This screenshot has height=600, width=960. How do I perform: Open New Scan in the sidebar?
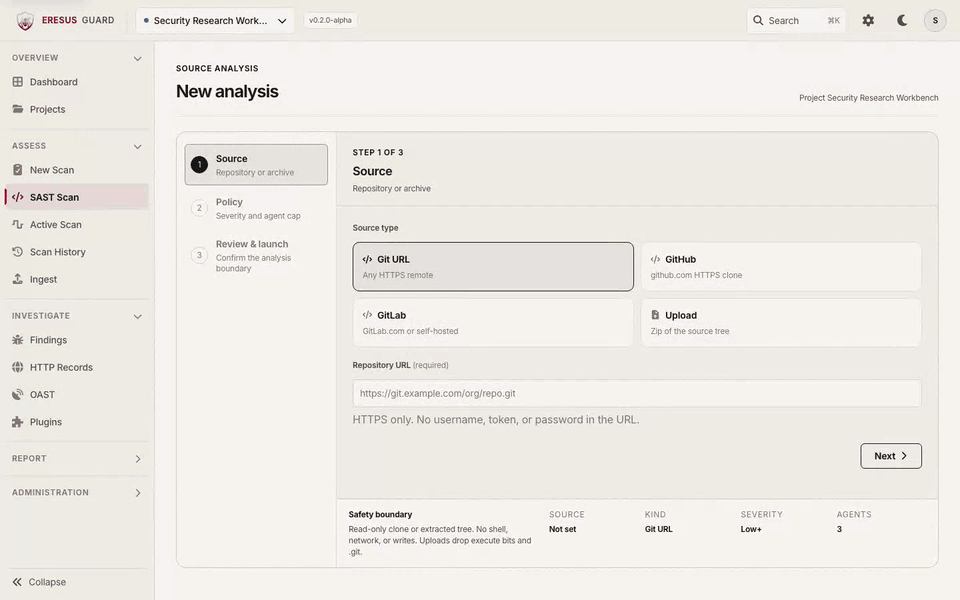pos(77,170)
